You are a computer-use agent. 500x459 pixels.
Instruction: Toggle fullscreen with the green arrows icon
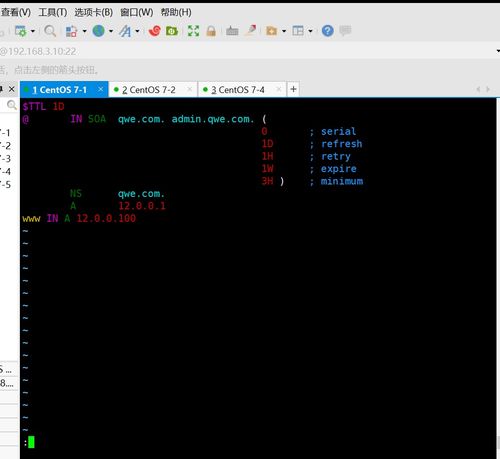(193, 31)
